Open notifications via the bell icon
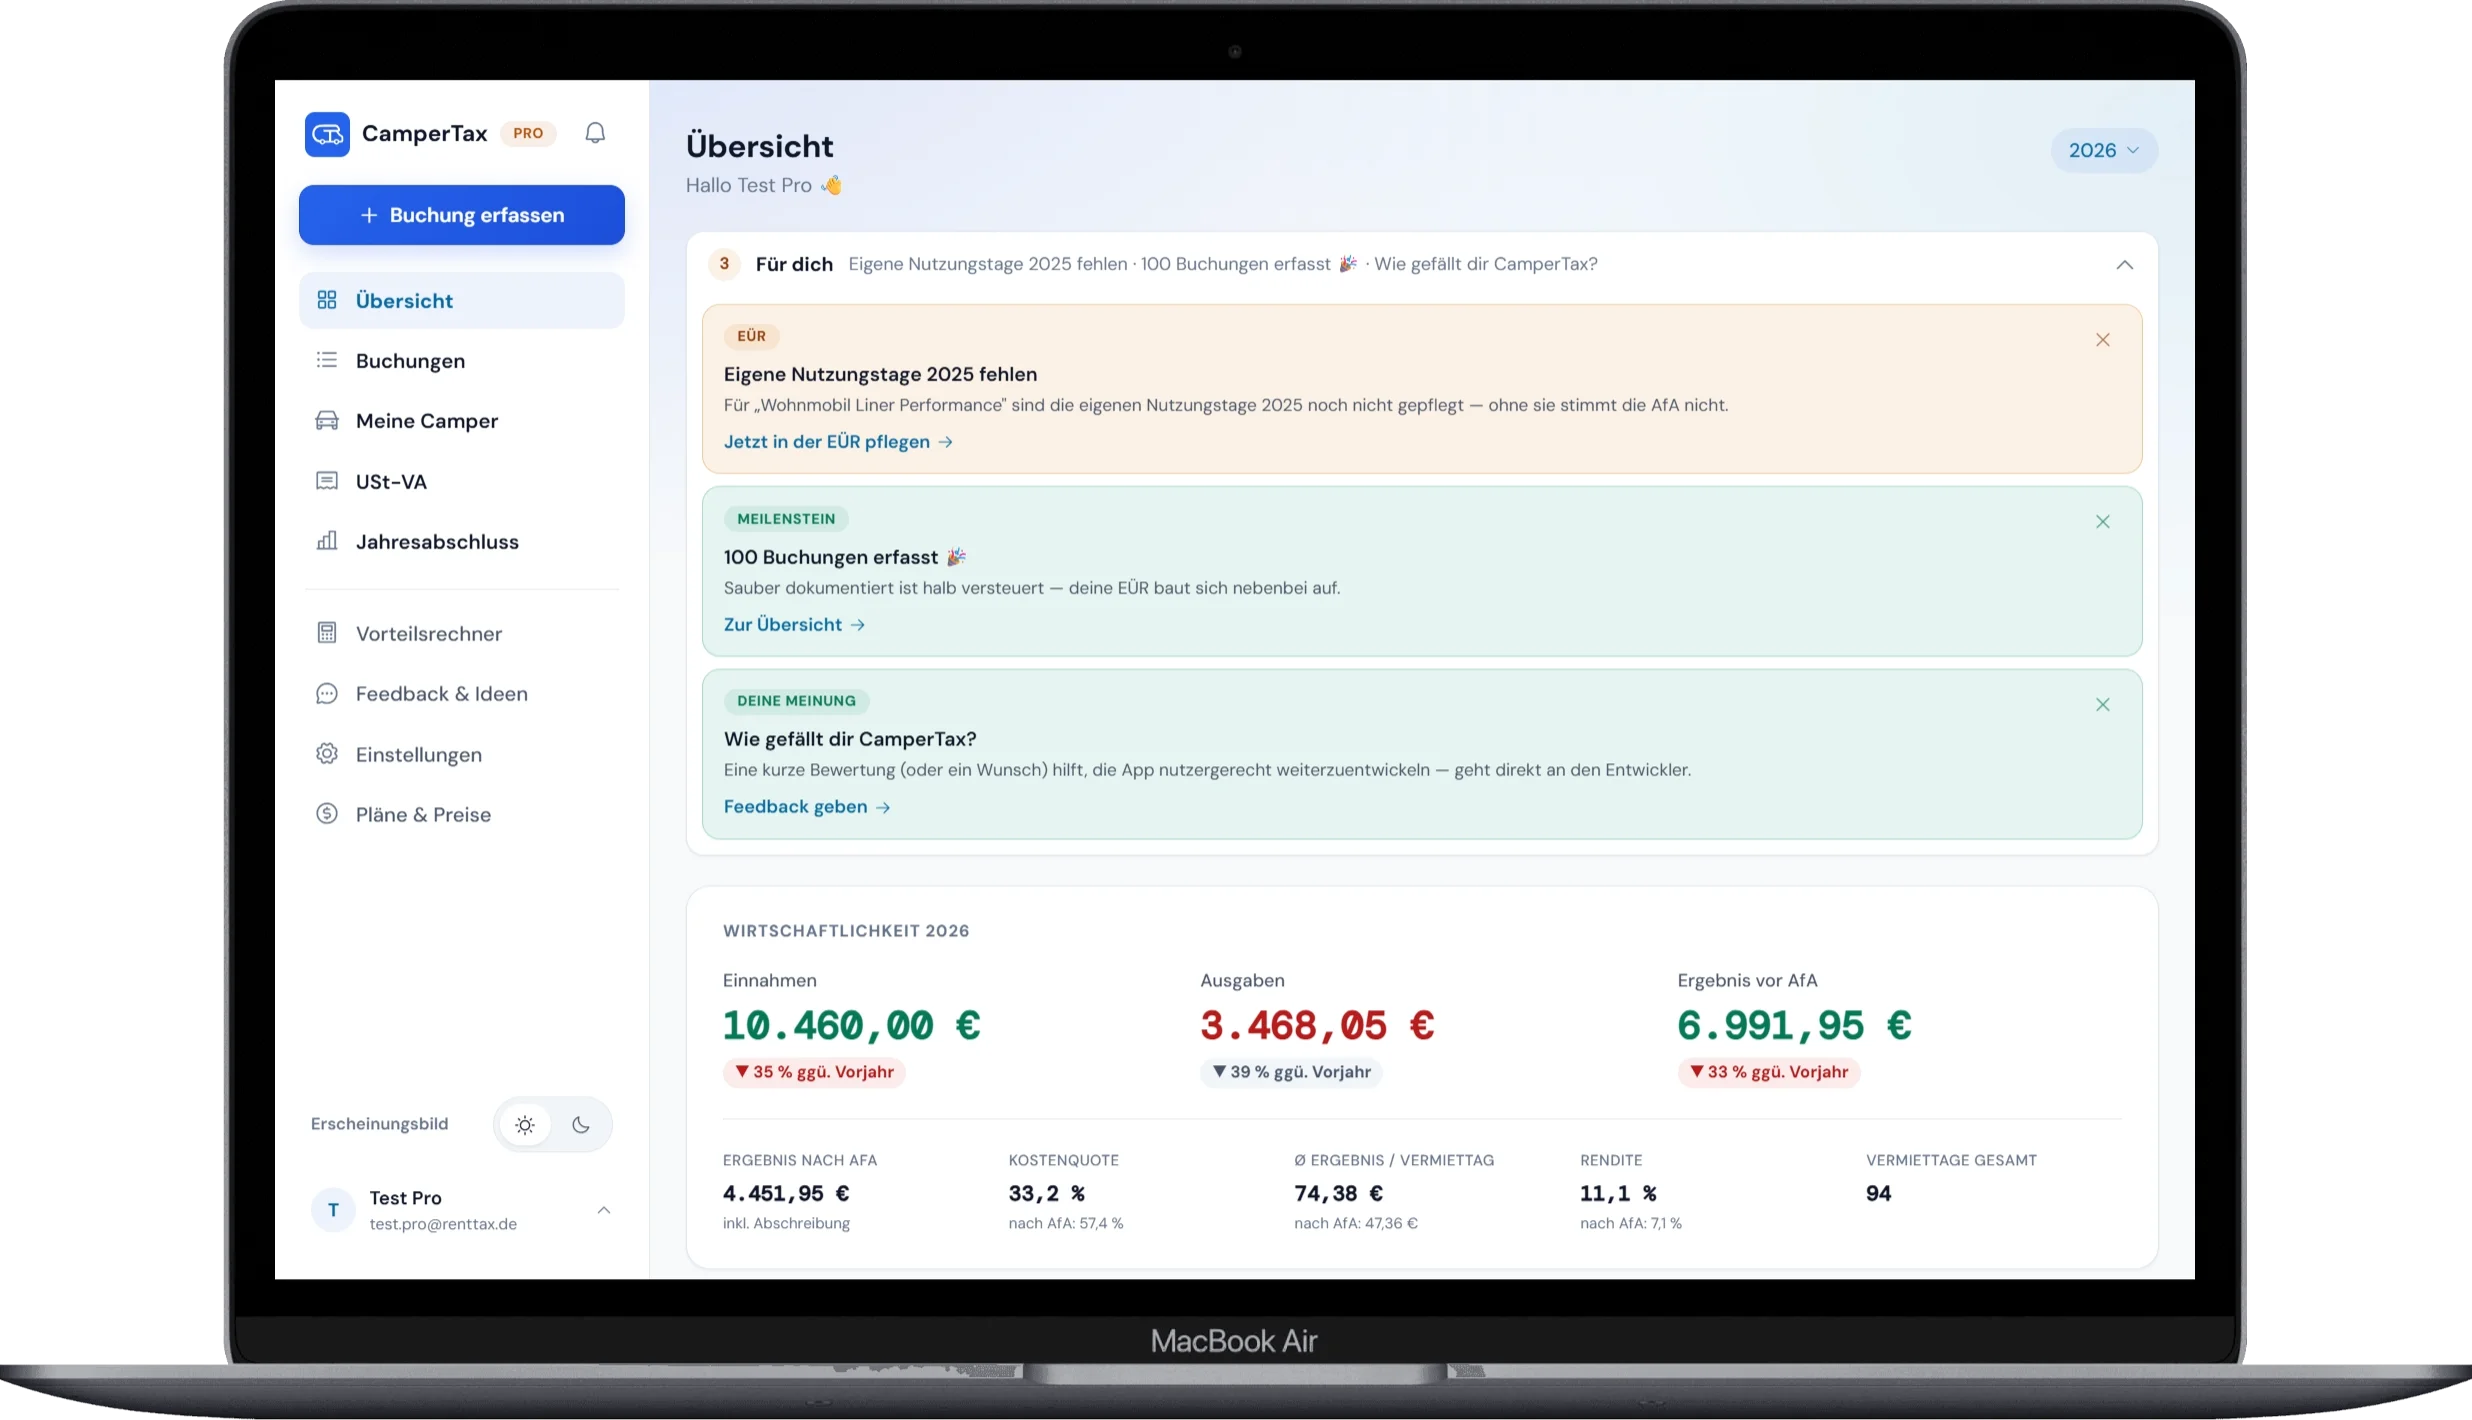Viewport: 2472px width, 1420px height. (x=595, y=133)
